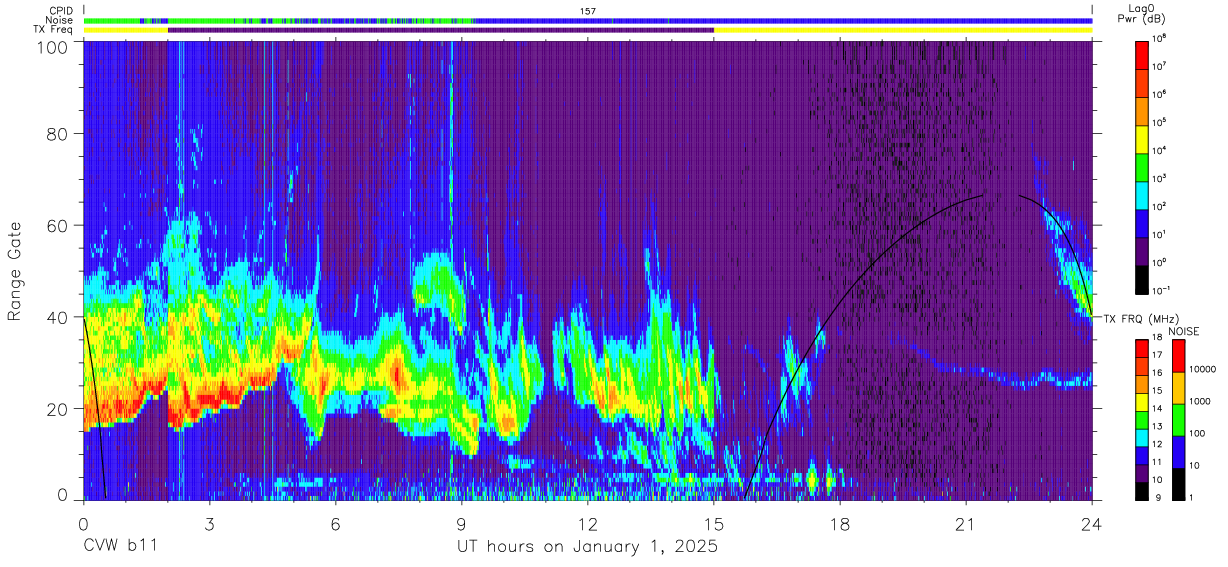Click the red segment of the TX FRQ colorbar
The image size is (1228, 567).
click(1142, 348)
